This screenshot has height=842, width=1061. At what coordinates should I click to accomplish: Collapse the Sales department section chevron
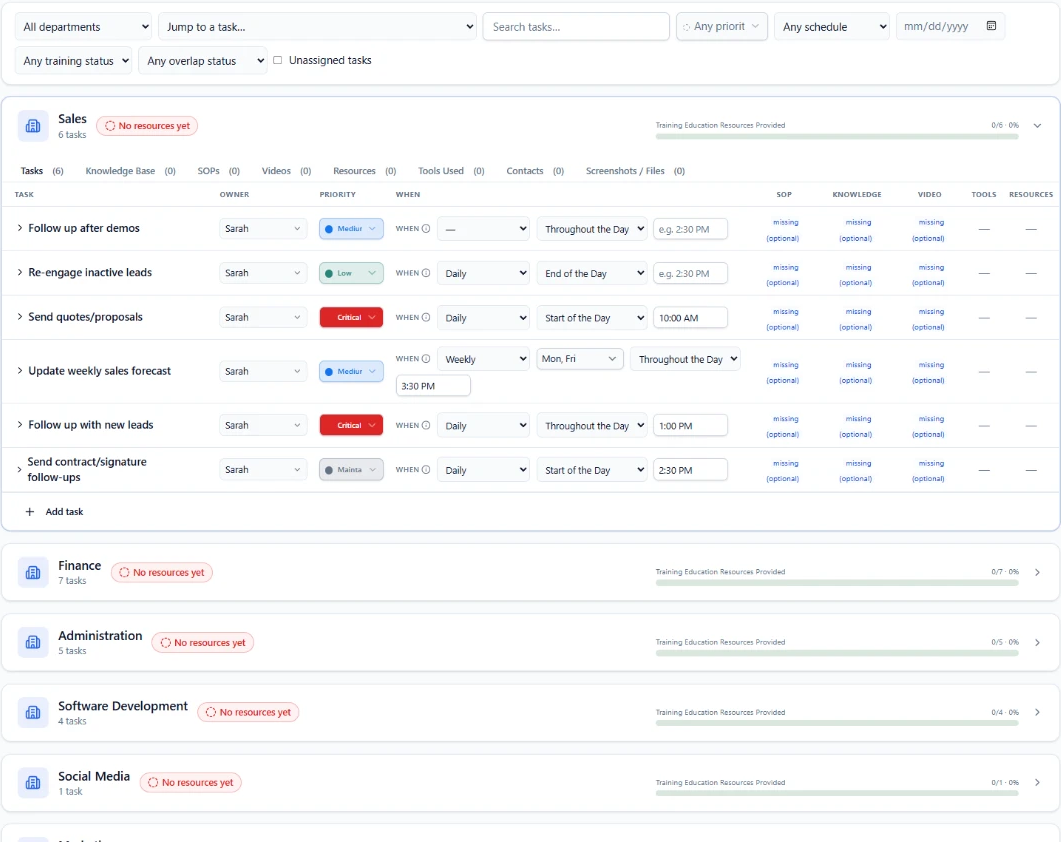[1037, 126]
